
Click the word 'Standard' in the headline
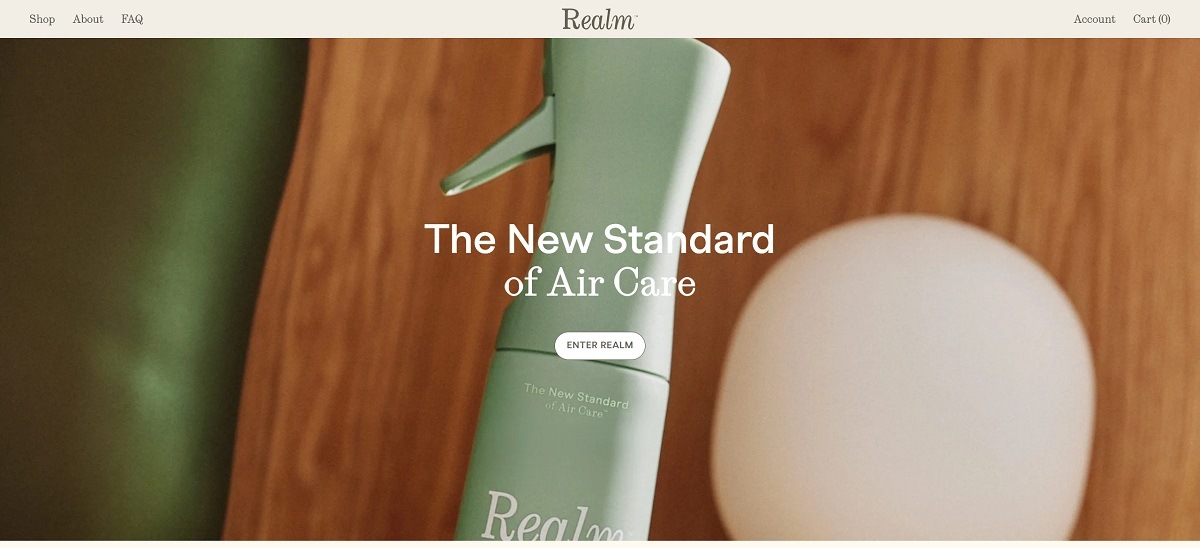point(689,240)
